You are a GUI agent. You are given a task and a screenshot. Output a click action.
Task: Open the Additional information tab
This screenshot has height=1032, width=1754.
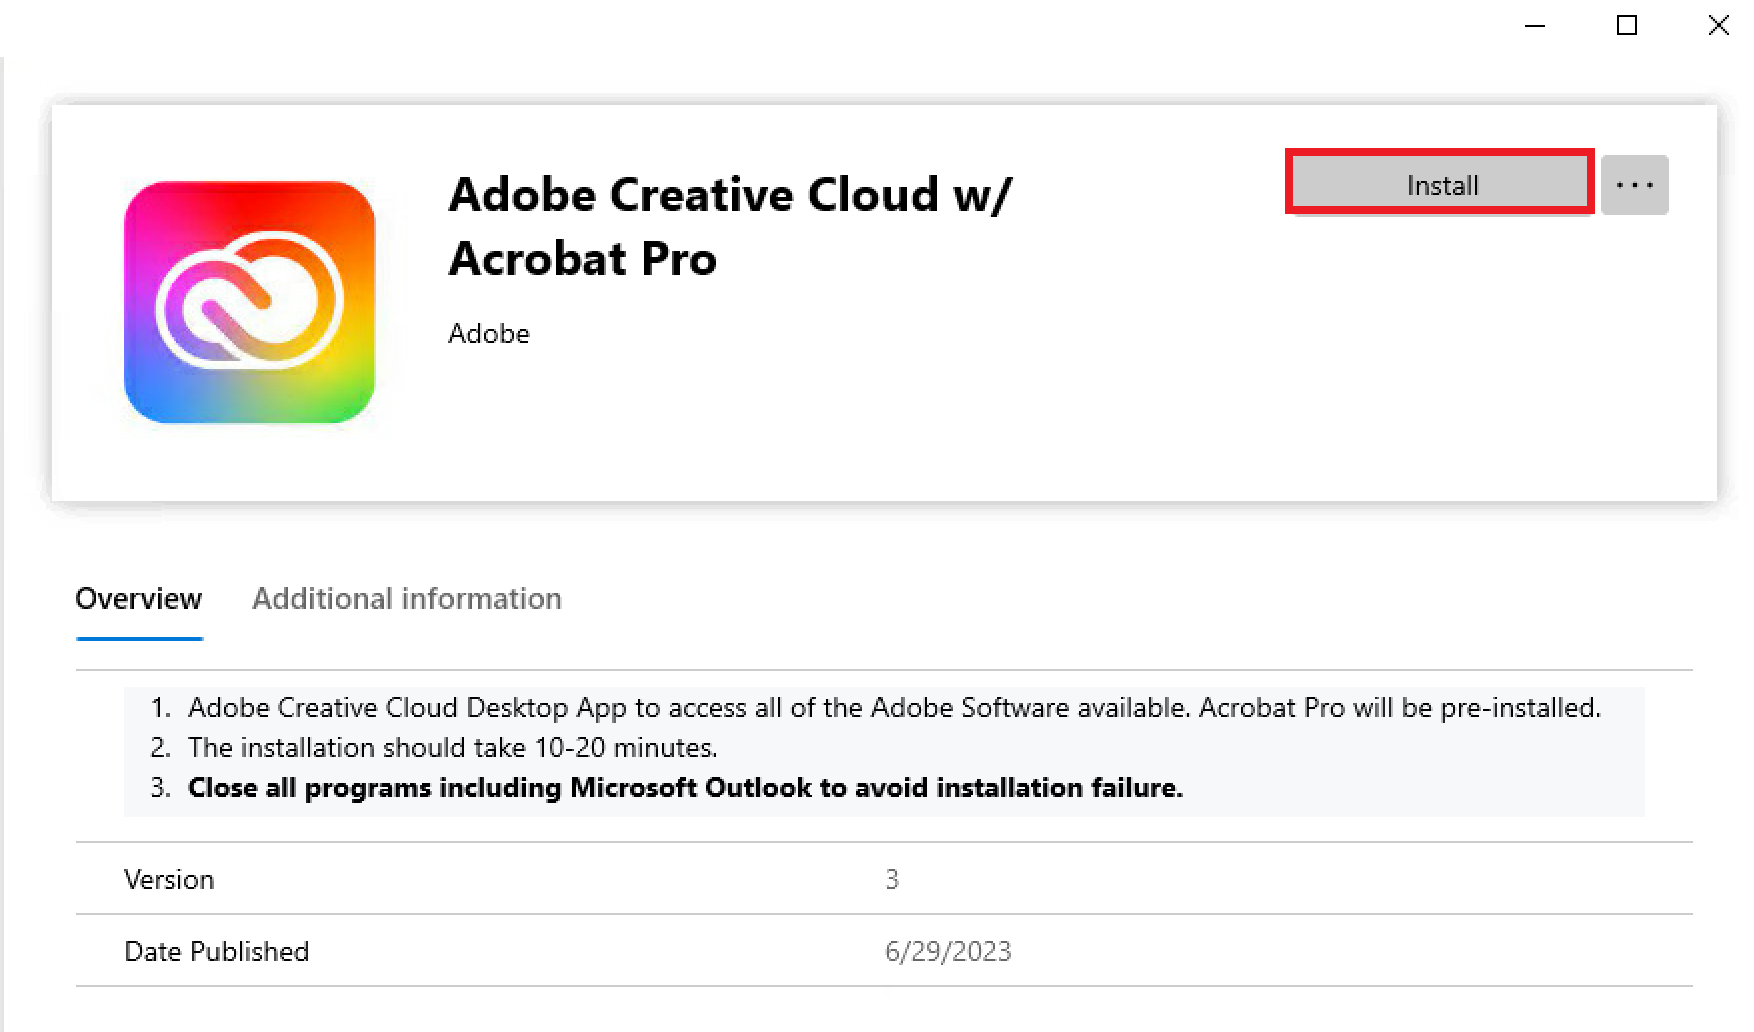(407, 599)
